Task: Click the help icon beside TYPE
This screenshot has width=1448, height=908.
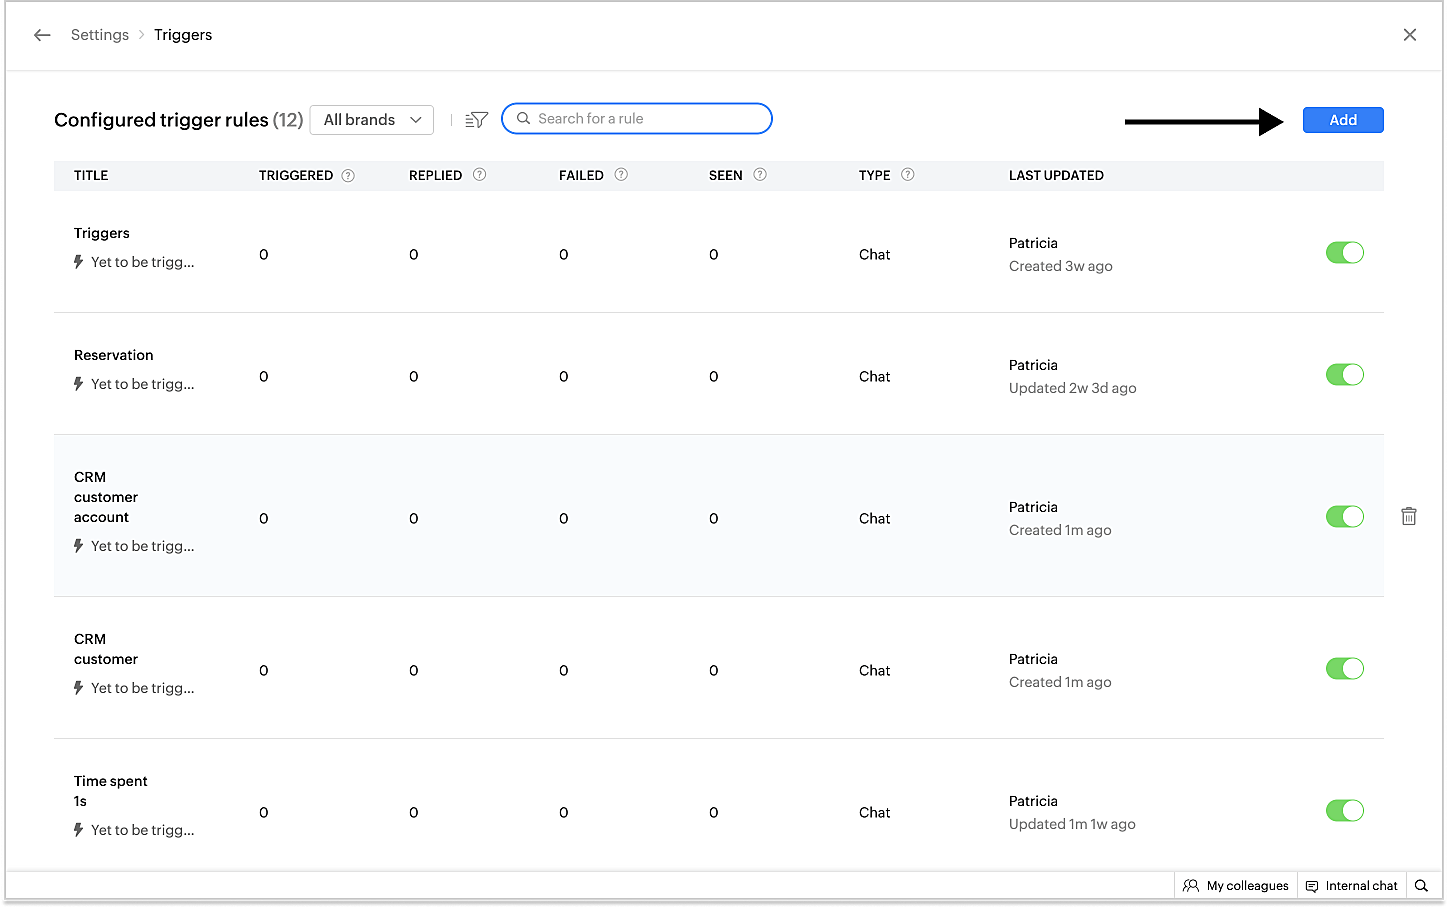Action: 907,175
